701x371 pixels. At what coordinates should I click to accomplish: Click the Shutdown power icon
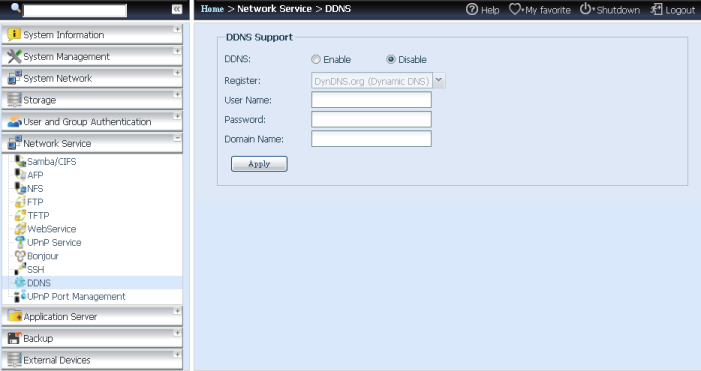[585, 9]
